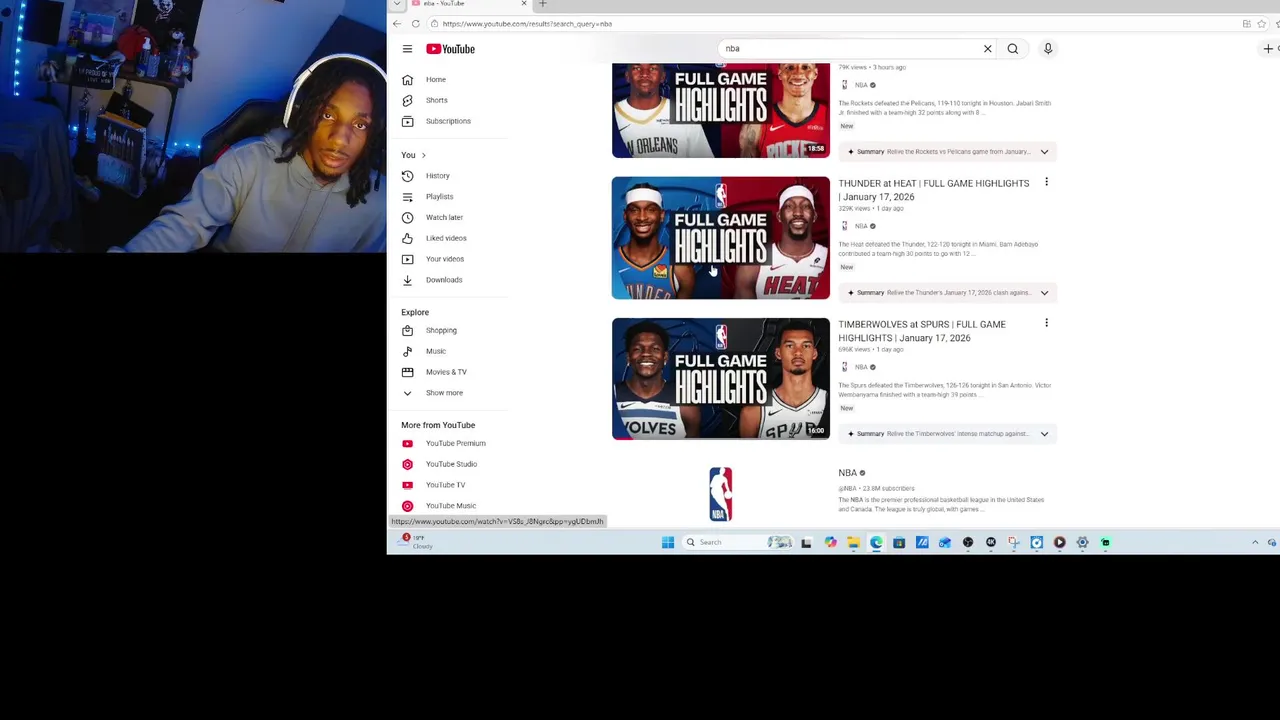
Task: Click the browser address bar URL
Action: [527, 23]
